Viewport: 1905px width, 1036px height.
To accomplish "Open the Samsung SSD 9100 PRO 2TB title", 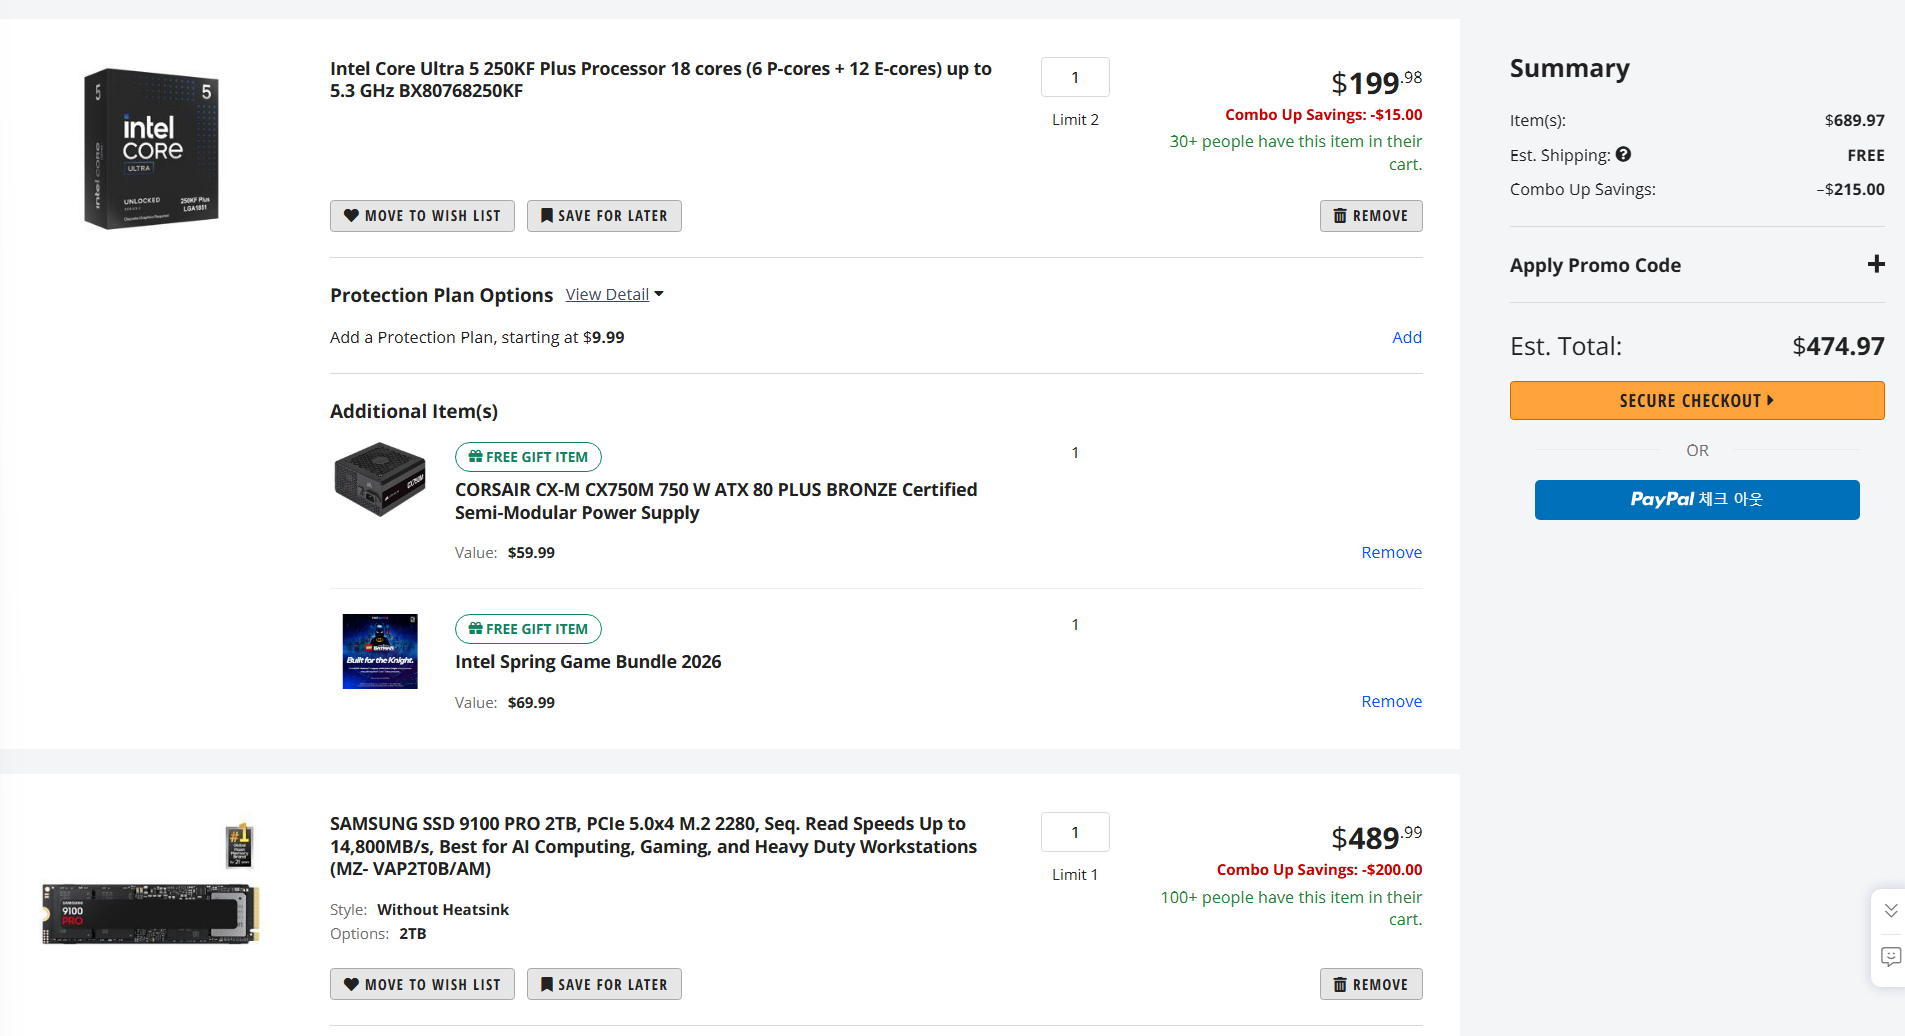I will point(654,846).
